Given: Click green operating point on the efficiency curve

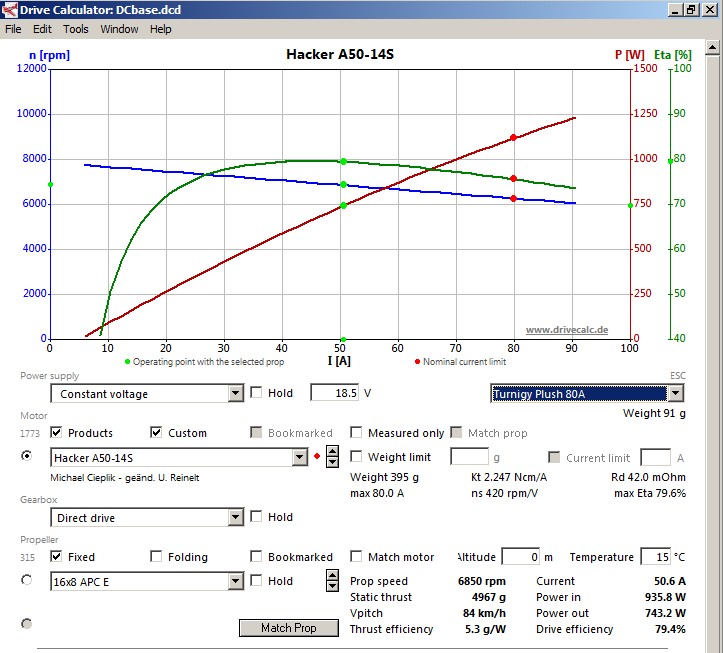Looking at the screenshot, I should pyautogui.click(x=343, y=161).
